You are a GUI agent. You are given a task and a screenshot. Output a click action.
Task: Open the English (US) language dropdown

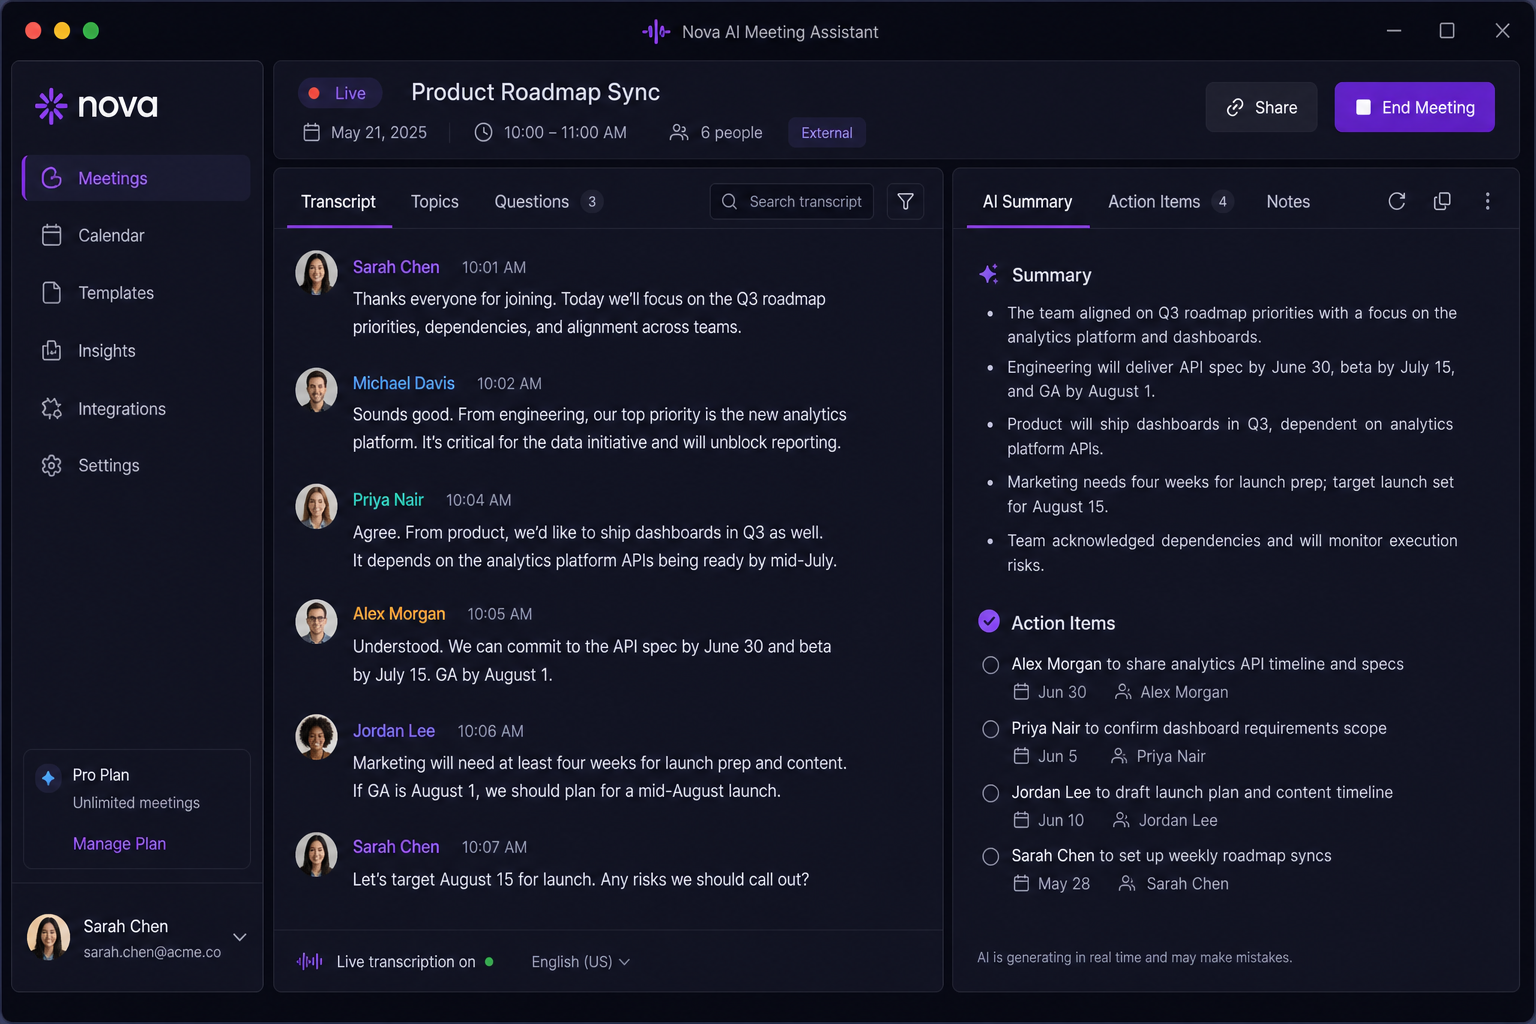581,962
